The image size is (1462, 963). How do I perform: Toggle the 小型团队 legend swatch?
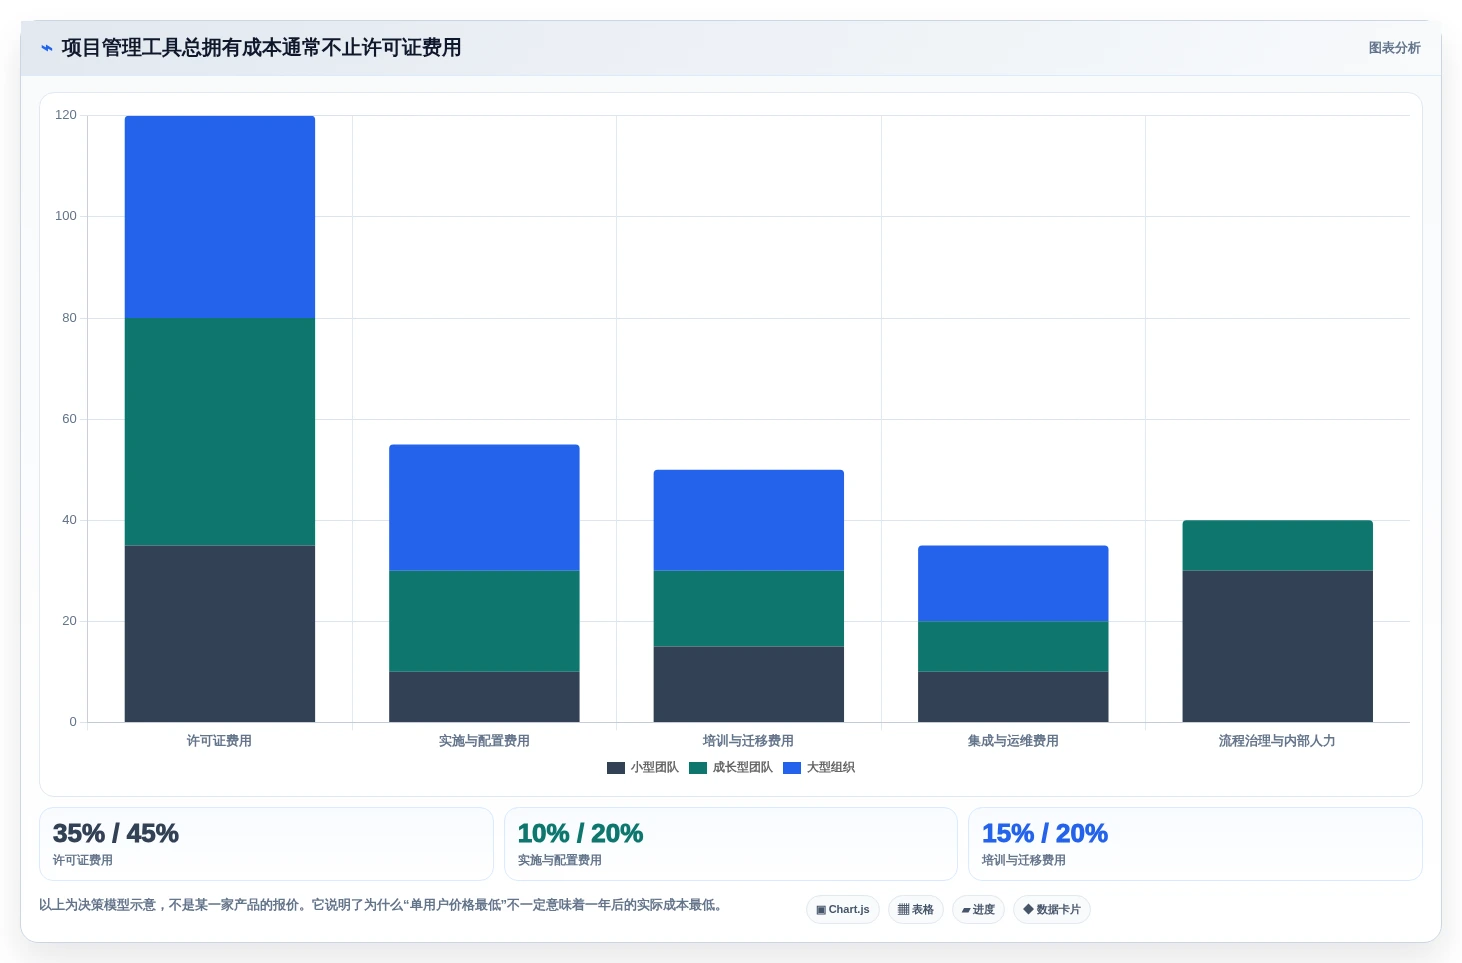tap(616, 768)
